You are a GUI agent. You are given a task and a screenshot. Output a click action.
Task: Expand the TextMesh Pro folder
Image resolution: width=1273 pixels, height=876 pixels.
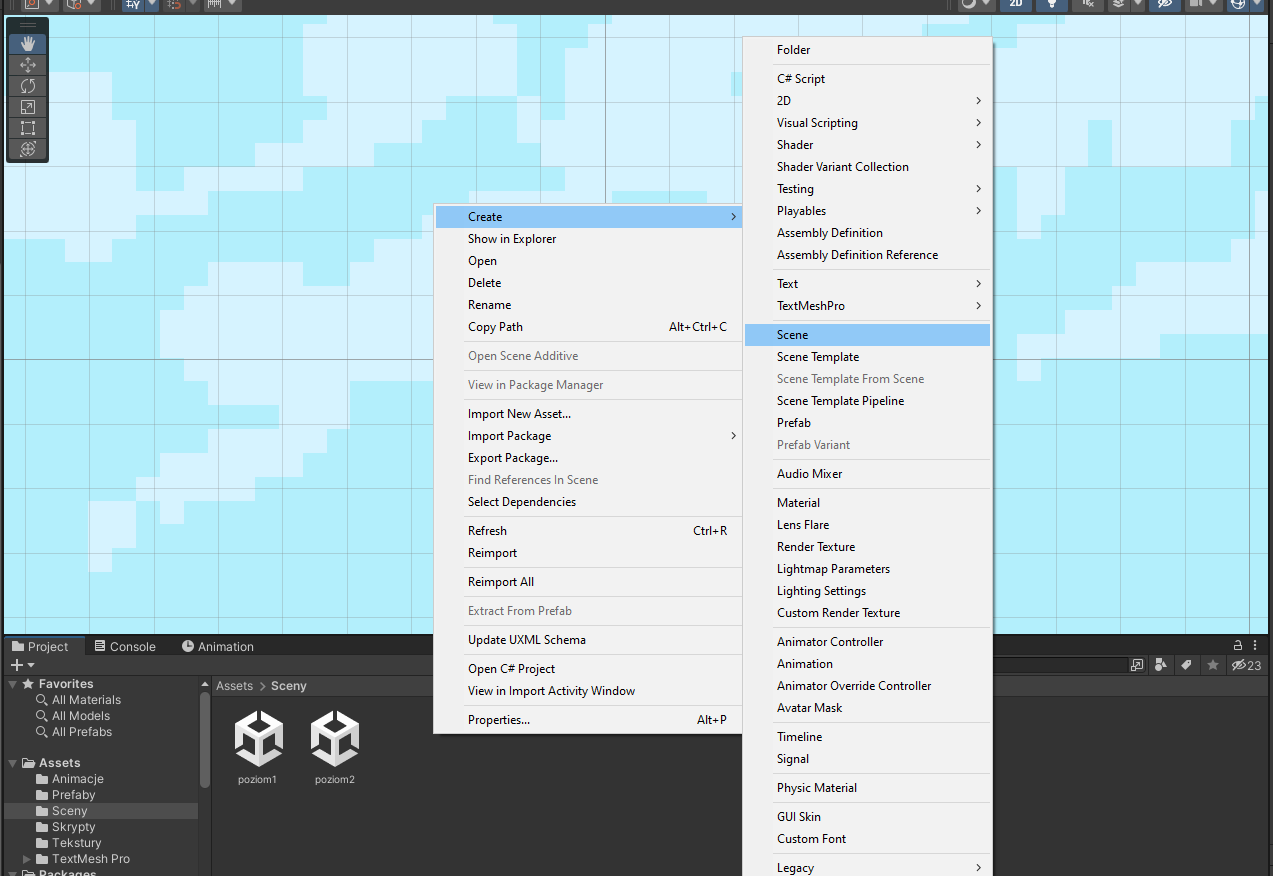tap(27, 859)
